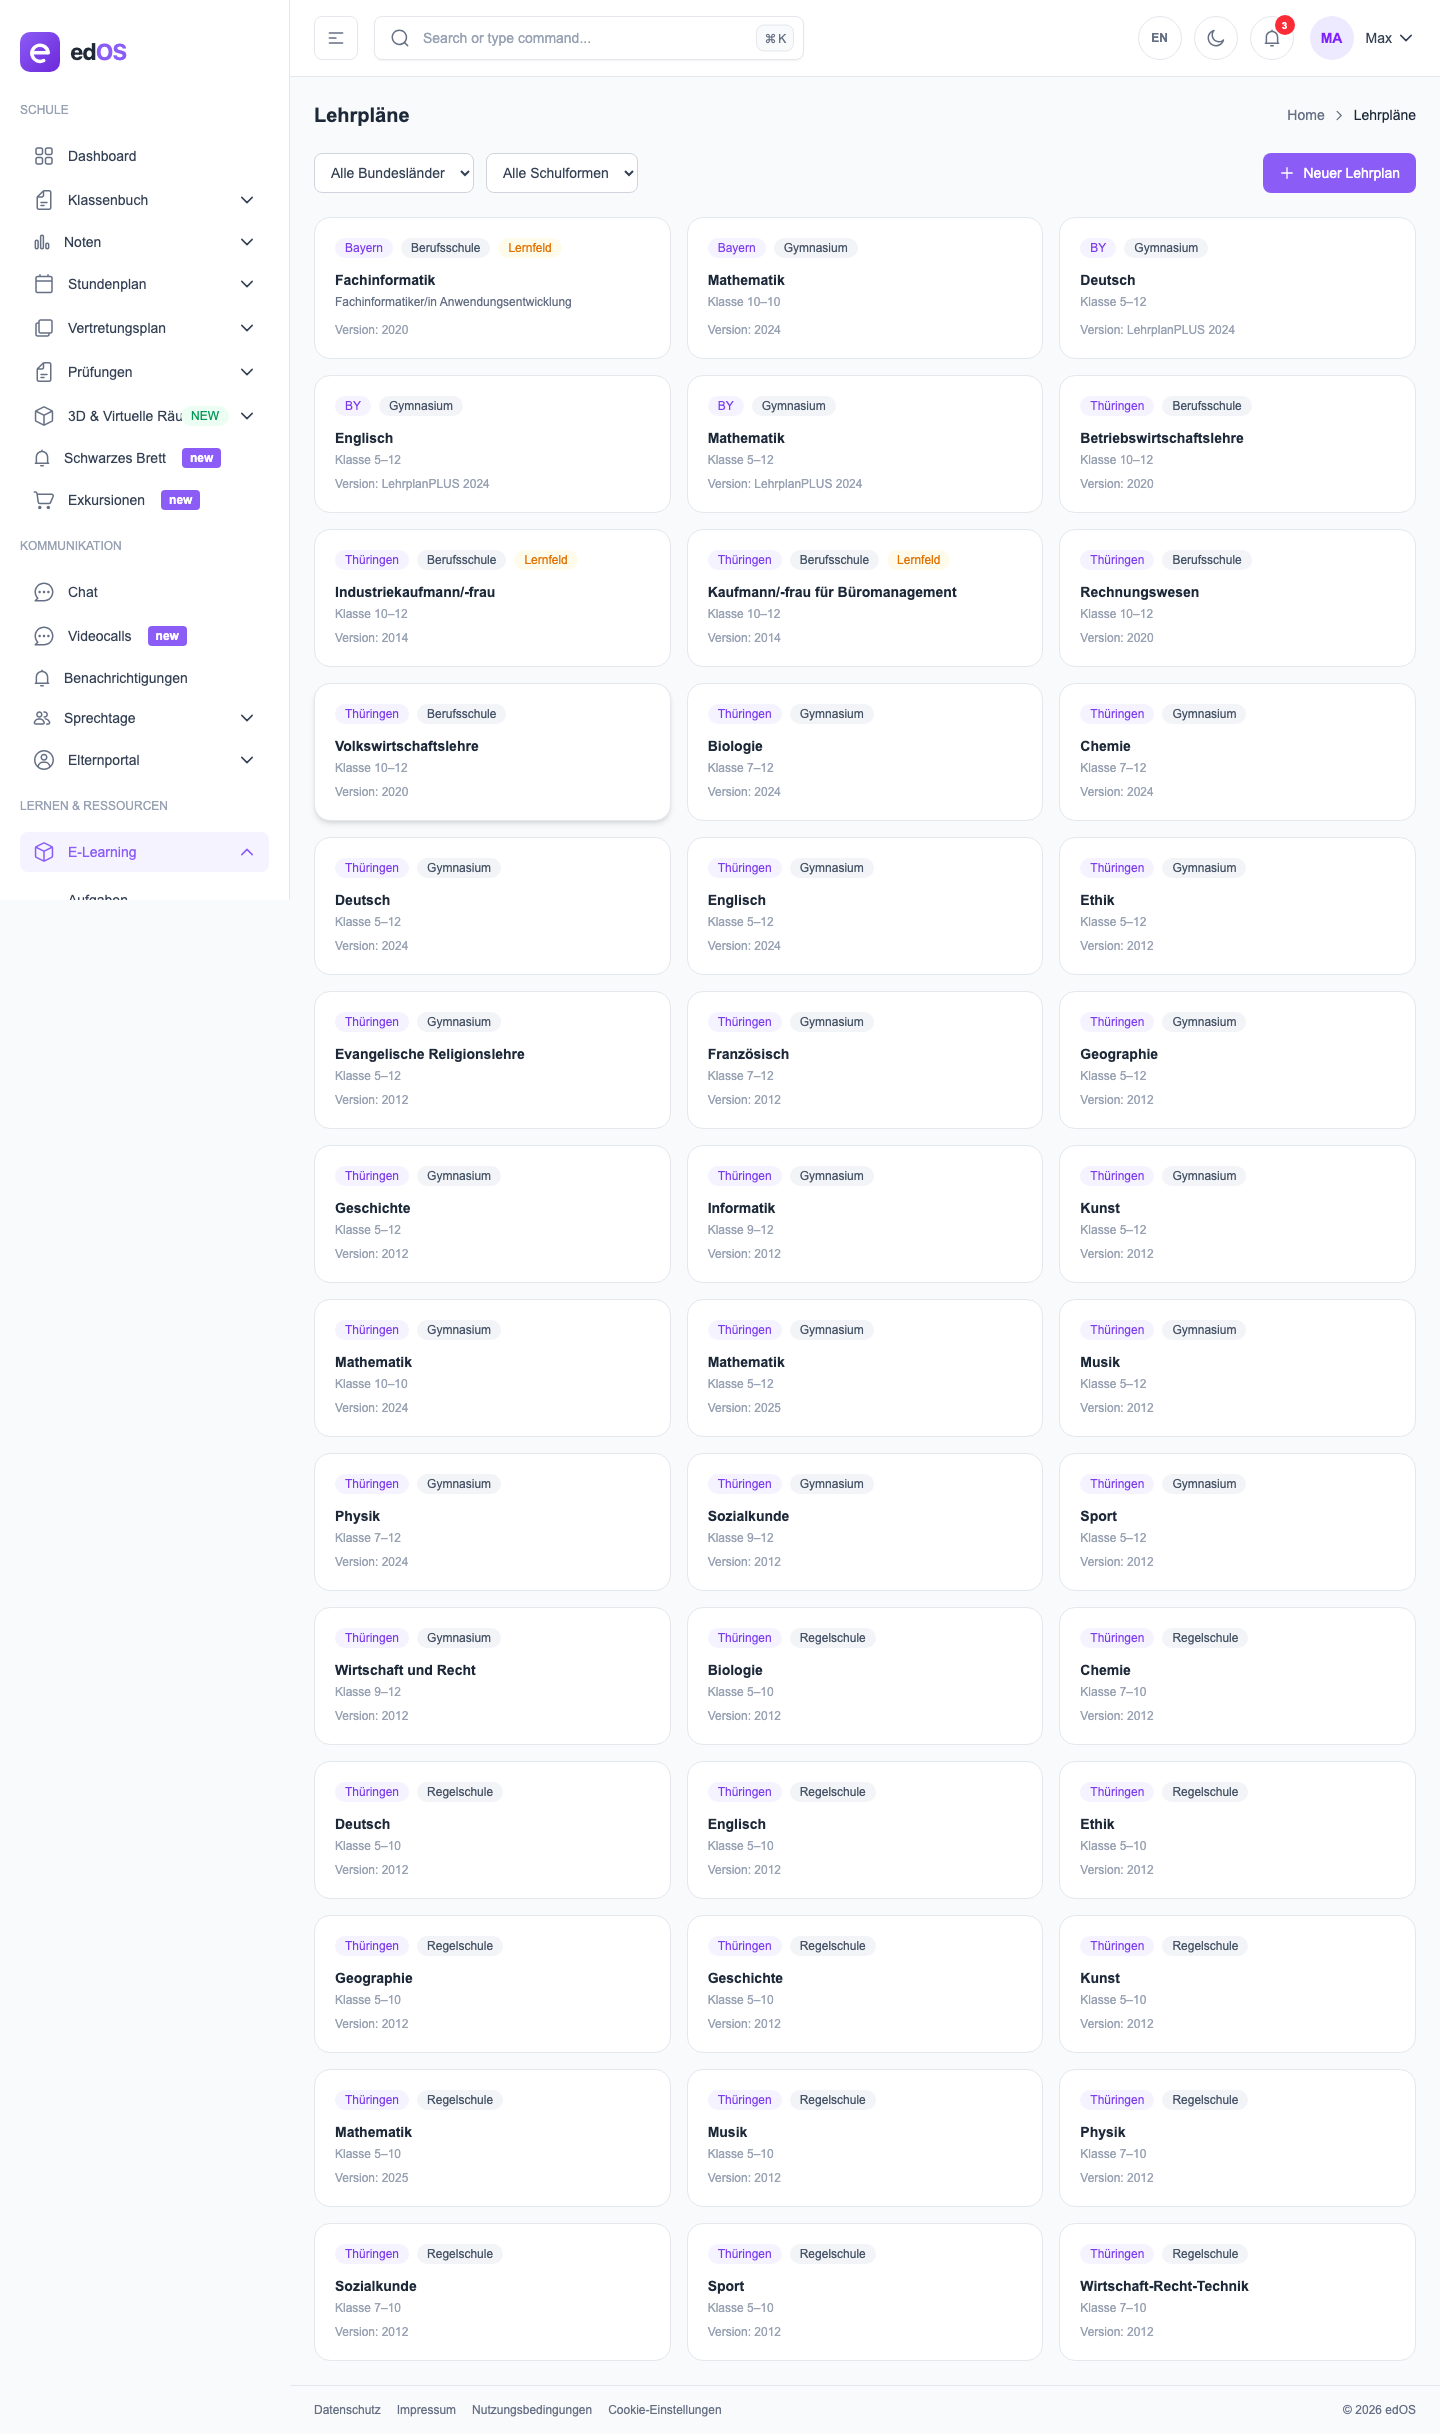Image resolution: width=1440 pixels, height=2434 pixels.
Task: Go to Videocalls menu item
Action: (99, 636)
